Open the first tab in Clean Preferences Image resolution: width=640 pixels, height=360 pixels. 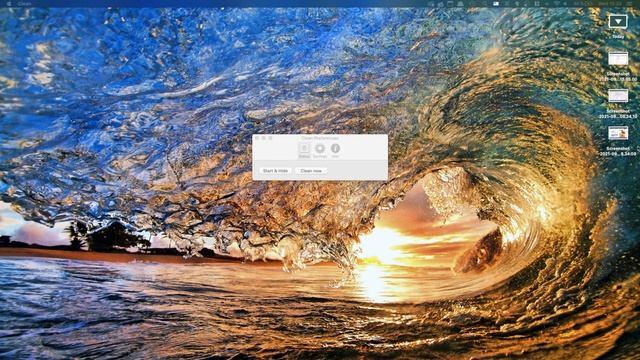coord(304,150)
